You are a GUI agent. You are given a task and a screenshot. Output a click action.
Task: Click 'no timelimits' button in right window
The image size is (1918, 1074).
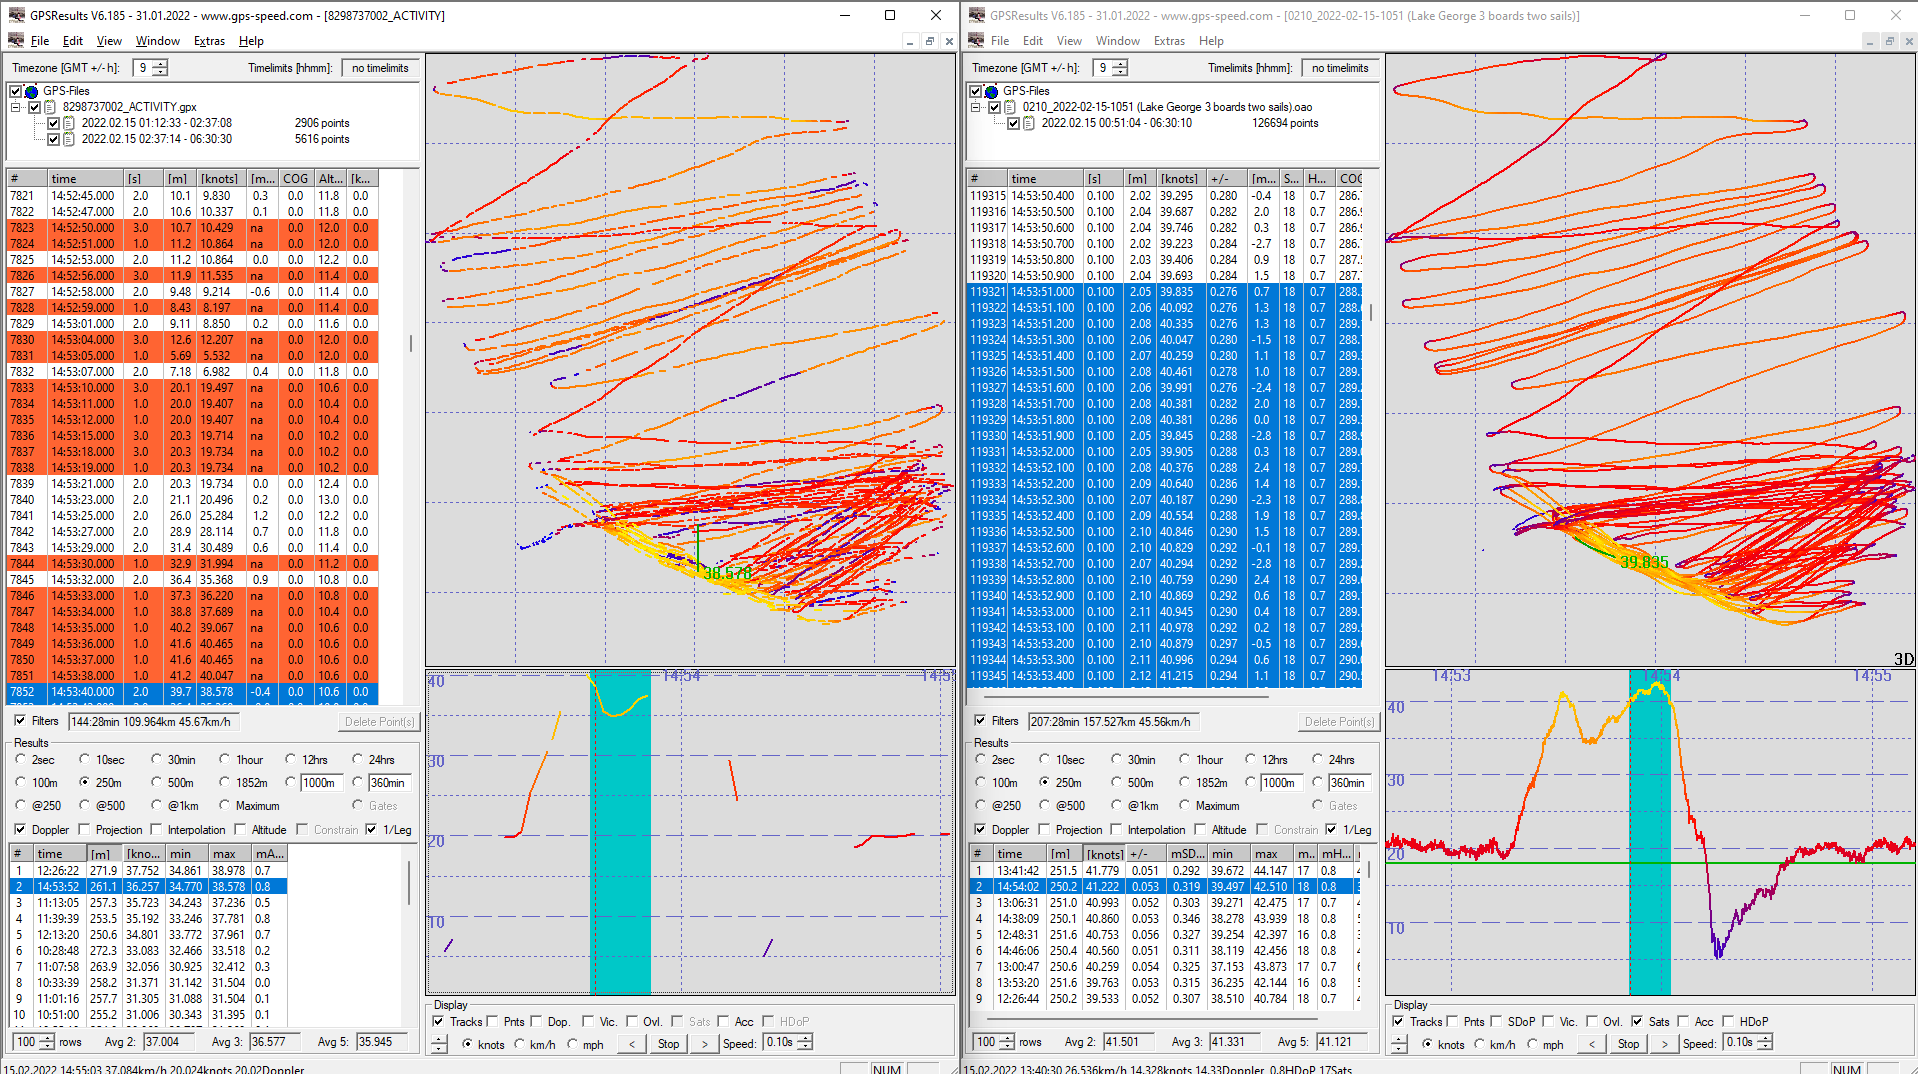tap(1340, 68)
